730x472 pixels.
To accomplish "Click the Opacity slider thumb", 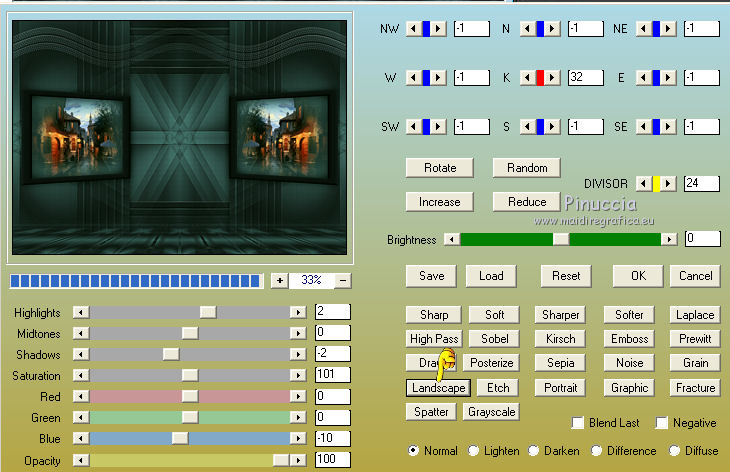I will [x=281, y=460].
